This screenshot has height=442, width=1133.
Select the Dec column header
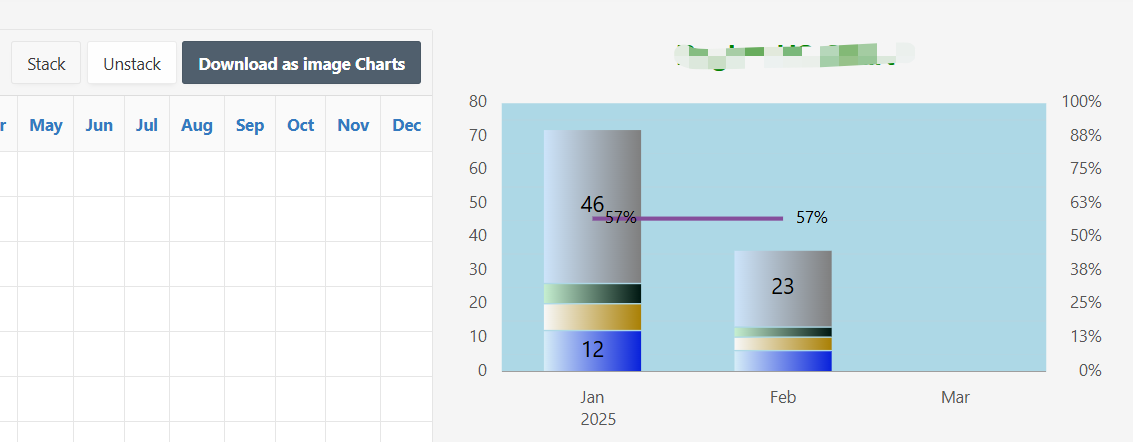coord(407,125)
